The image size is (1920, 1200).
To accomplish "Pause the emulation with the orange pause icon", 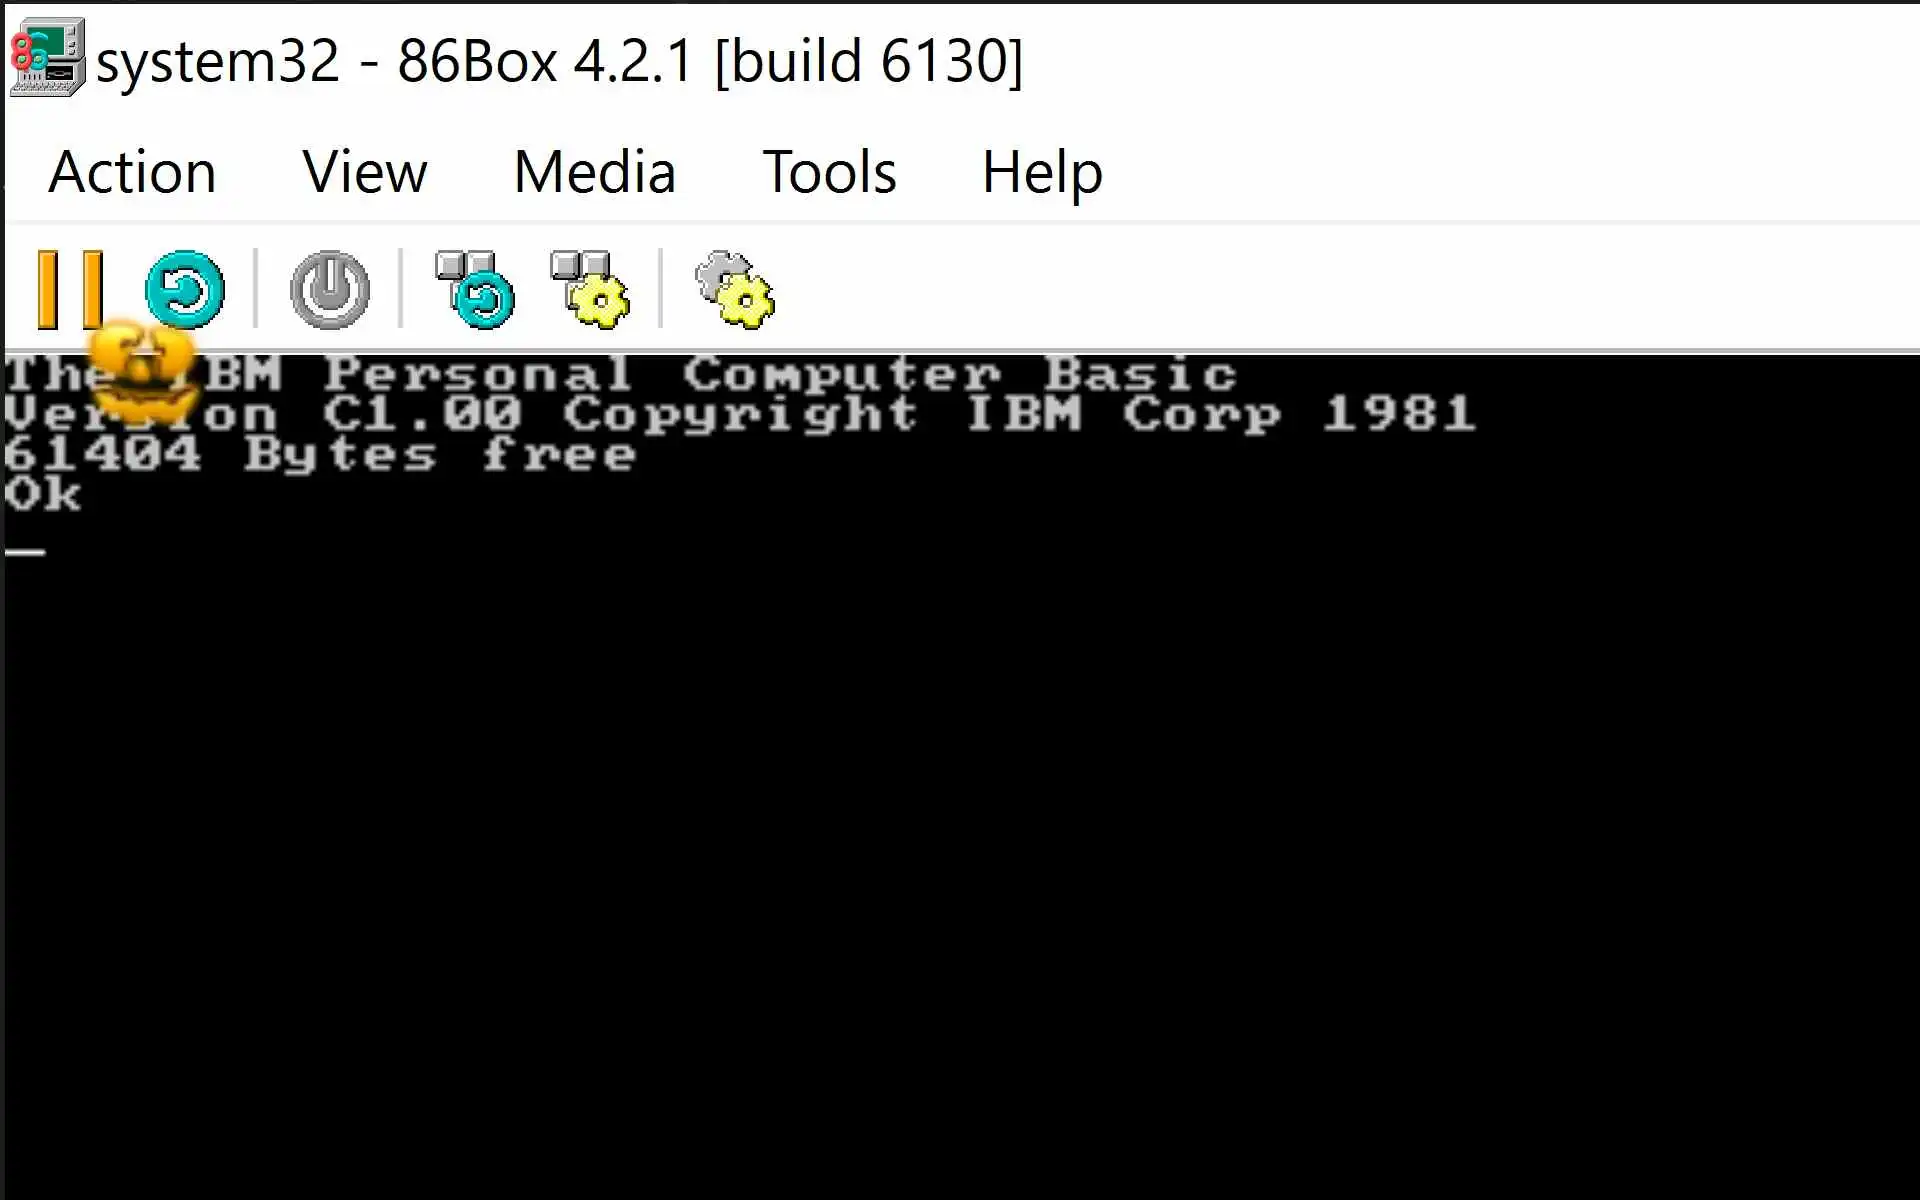I will click(x=70, y=289).
